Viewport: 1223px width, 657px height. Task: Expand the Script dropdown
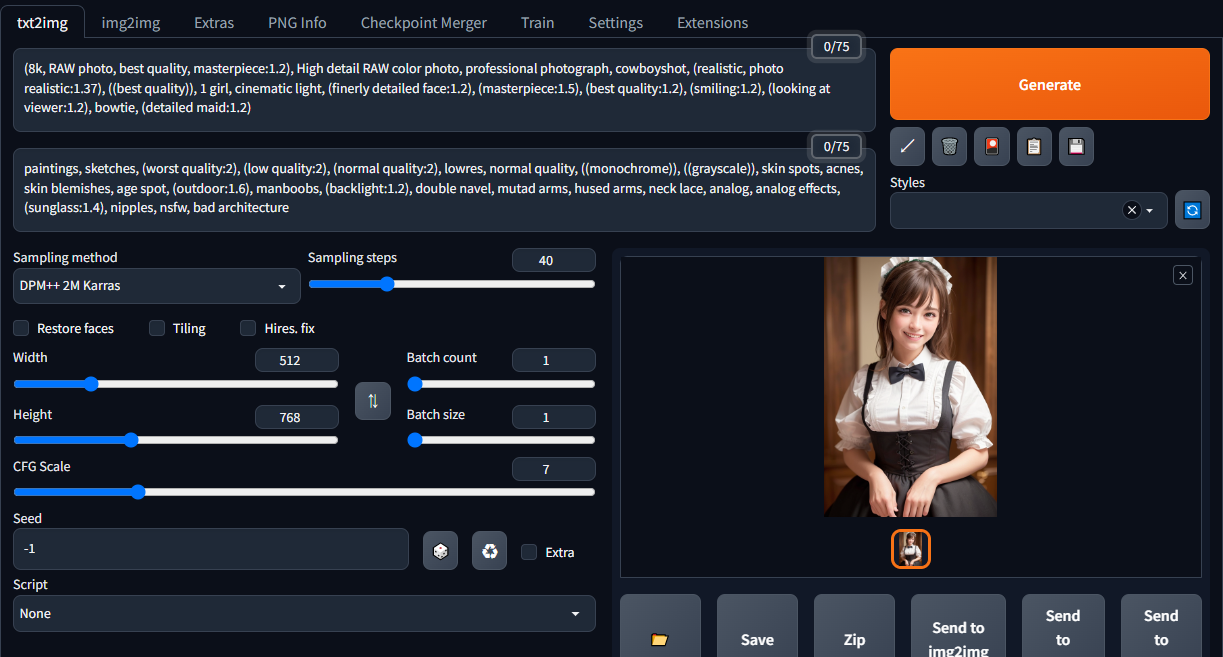(304, 613)
